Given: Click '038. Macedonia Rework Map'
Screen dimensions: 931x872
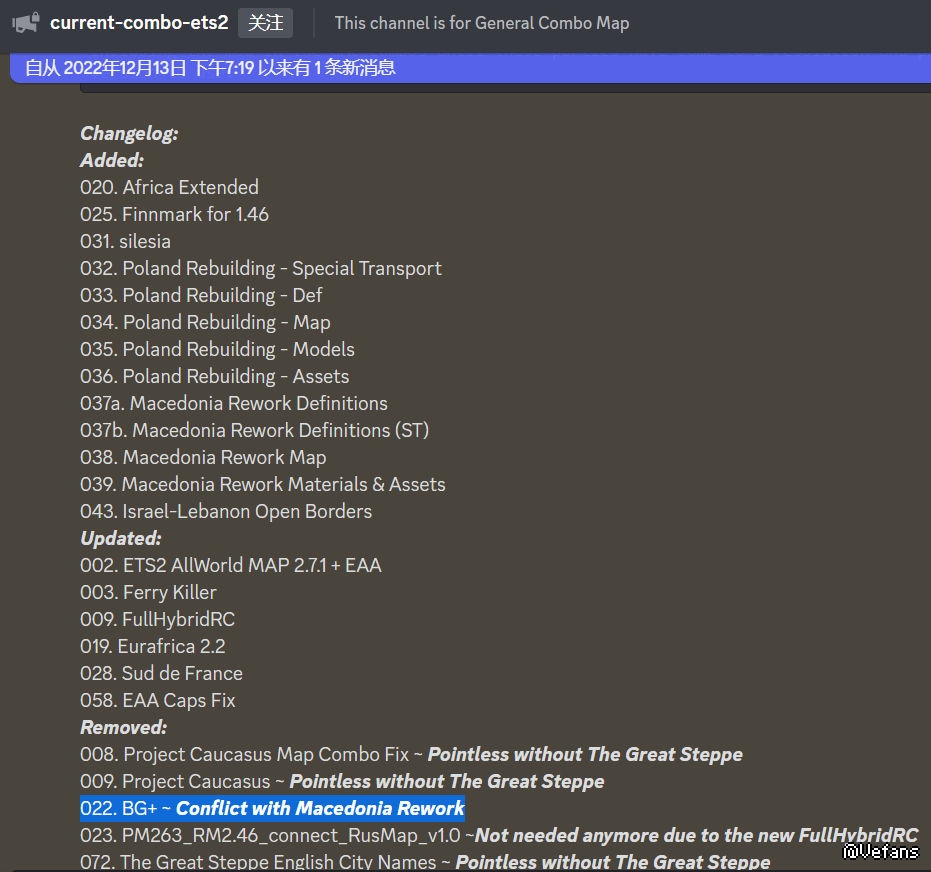Looking at the screenshot, I should [203, 458].
